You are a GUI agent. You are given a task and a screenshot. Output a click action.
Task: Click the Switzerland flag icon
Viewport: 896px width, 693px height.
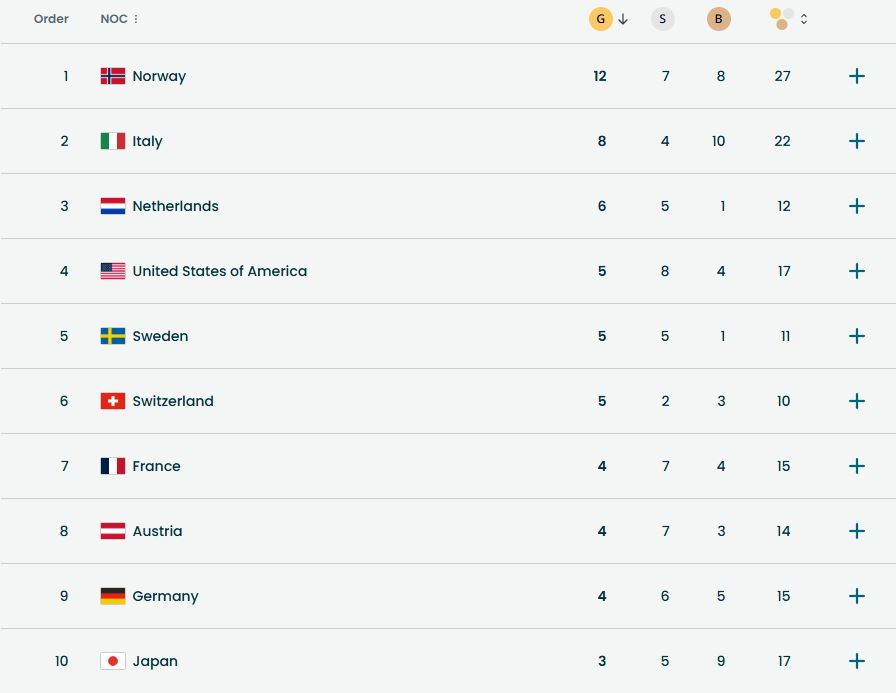pos(113,401)
